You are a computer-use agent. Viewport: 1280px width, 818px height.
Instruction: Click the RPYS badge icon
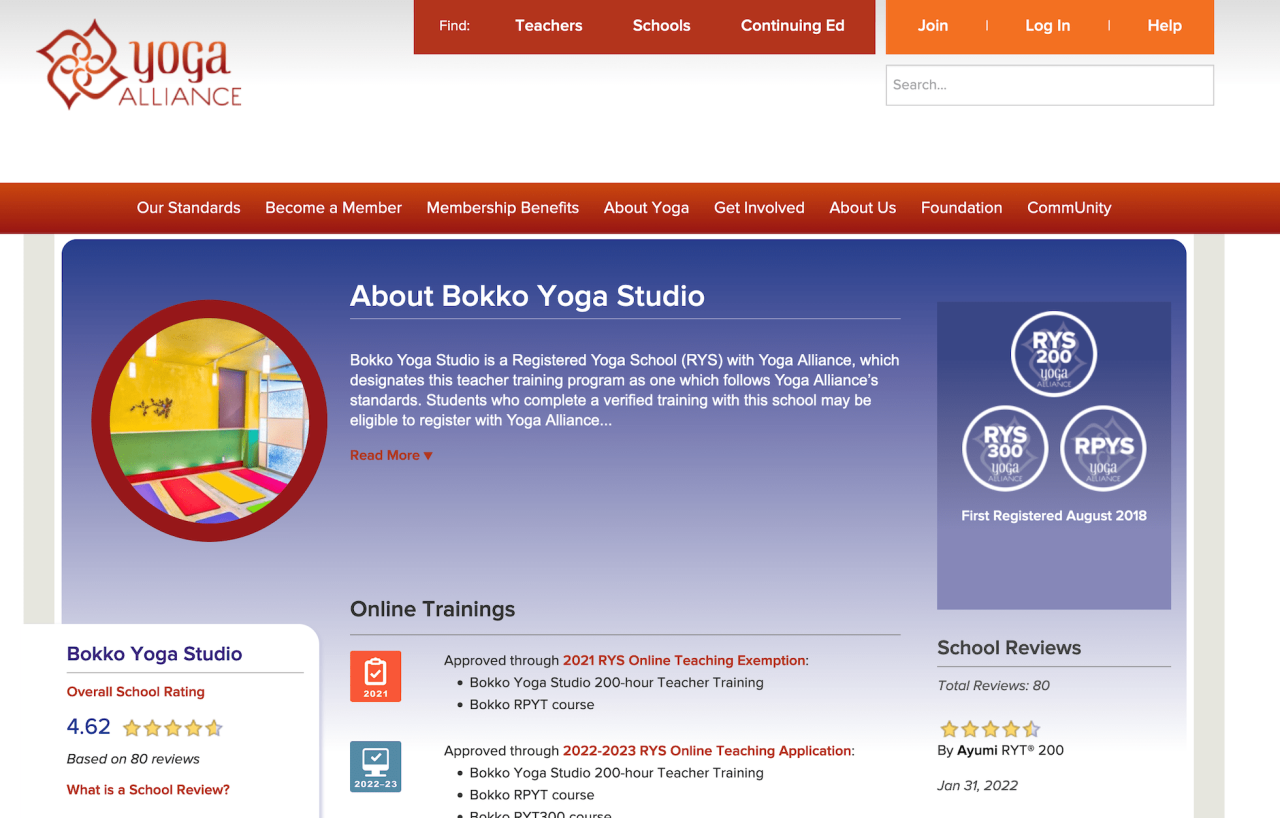click(x=1103, y=449)
